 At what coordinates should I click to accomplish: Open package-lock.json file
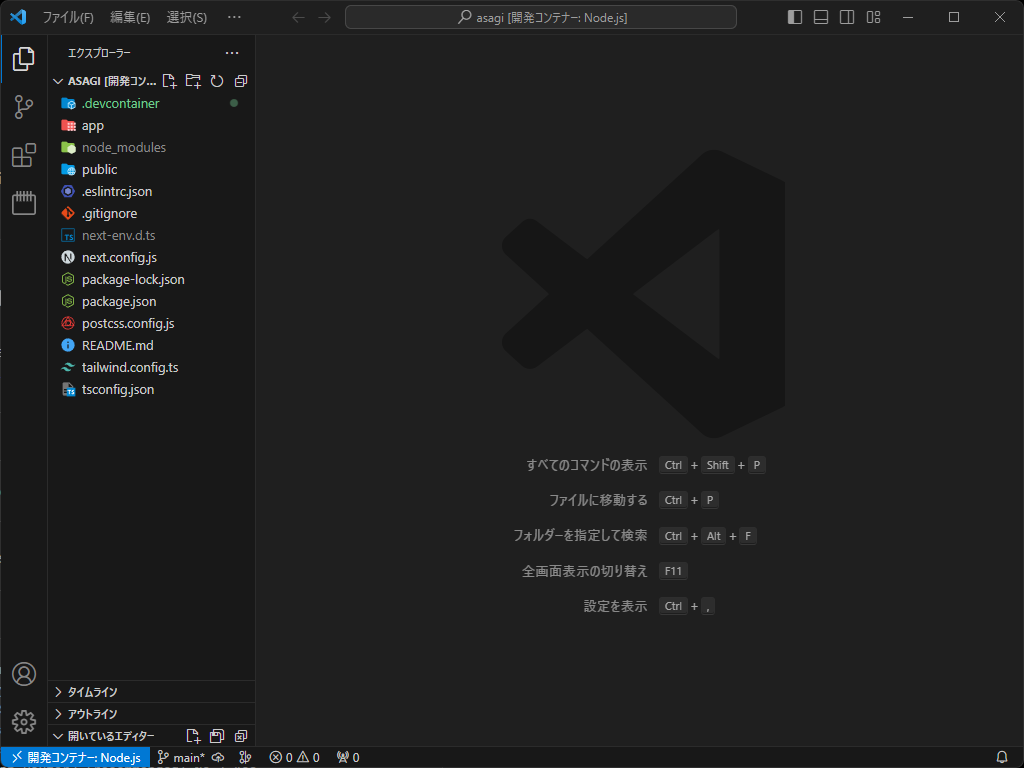tap(150, 280)
